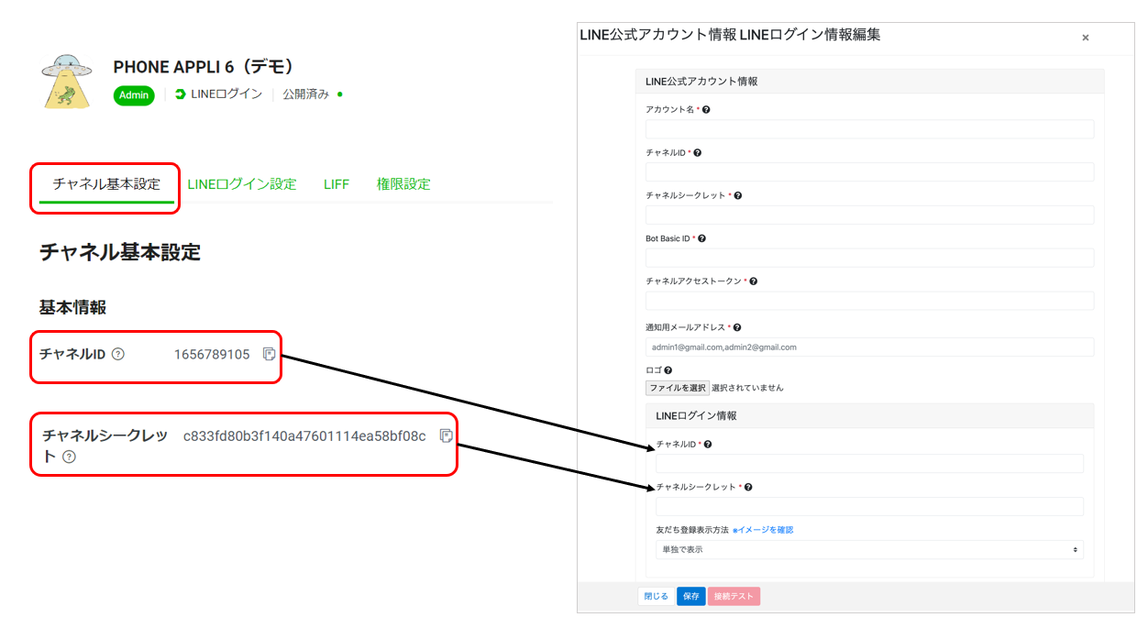Image resolution: width=1148 pixels, height=628 pixels.
Task: Follow the イメージを確認 link
Action: point(764,530)
